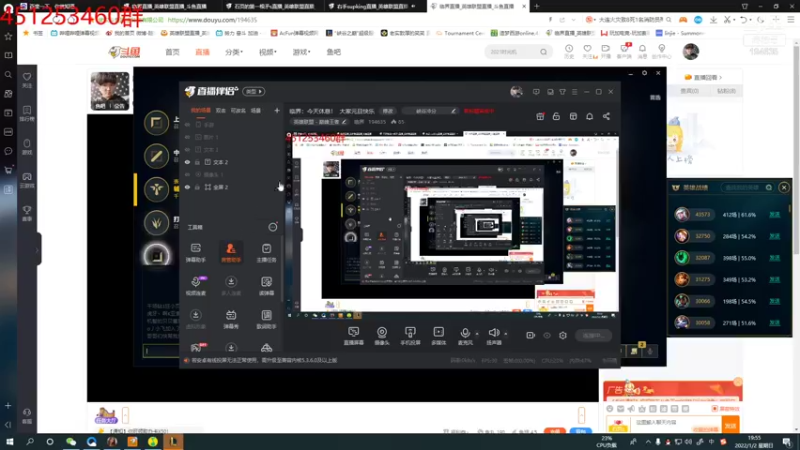Open streaming settings gear icon
The width and height of the screenshot is (800, 450).
(563, 335)
